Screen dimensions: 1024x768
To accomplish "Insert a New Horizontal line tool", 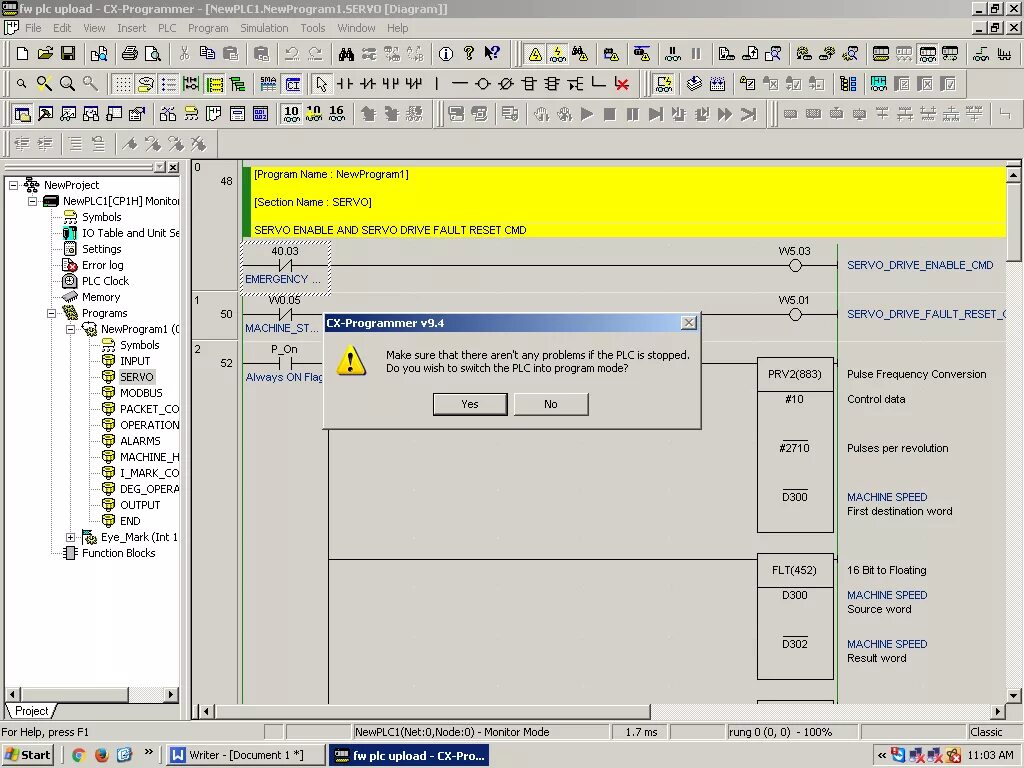I will tap(460, 84).
